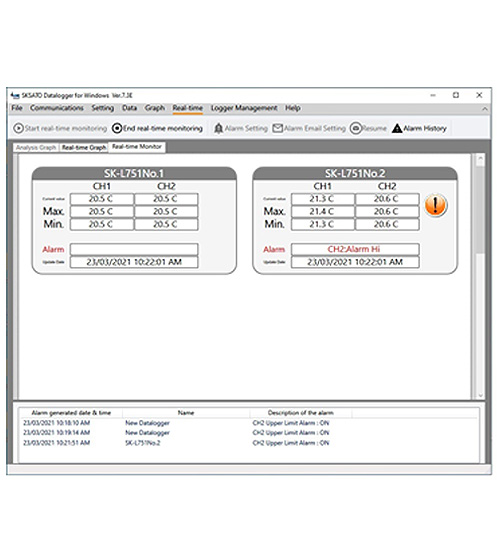Close the SKSATO Datalogger window
This screenshot has height=550, width=500.
(x=479, y=95)
